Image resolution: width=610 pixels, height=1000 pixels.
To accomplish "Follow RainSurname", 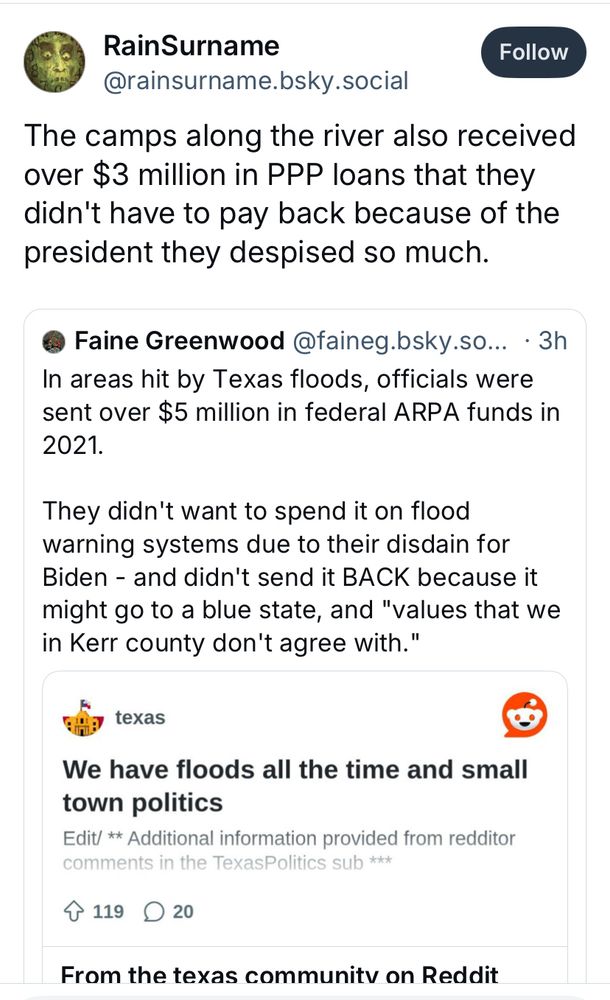I will click(x=533, y=53).
